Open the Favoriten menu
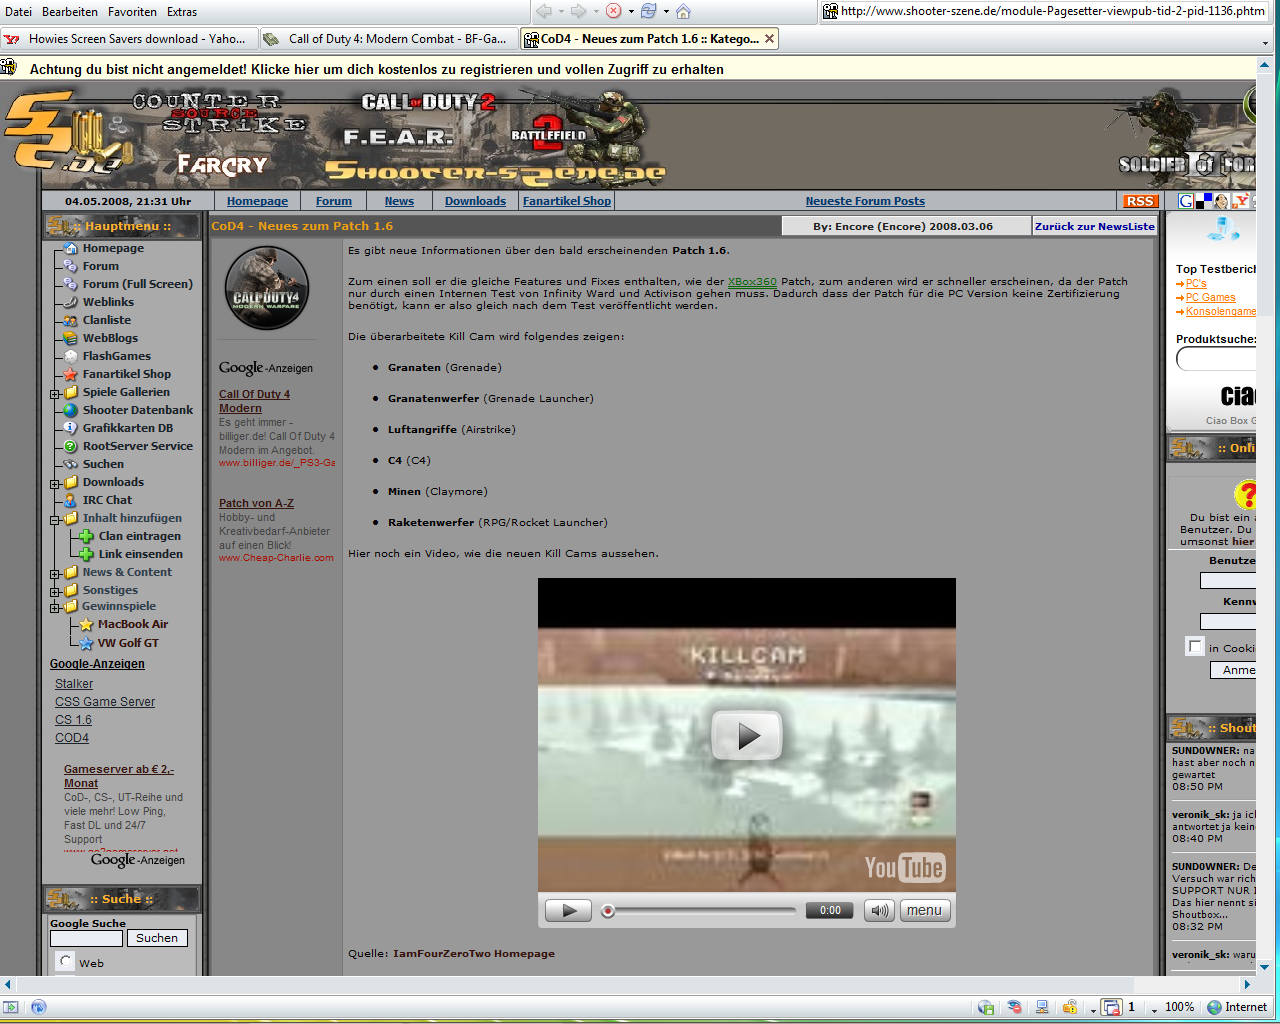 [x=133, y=12]
